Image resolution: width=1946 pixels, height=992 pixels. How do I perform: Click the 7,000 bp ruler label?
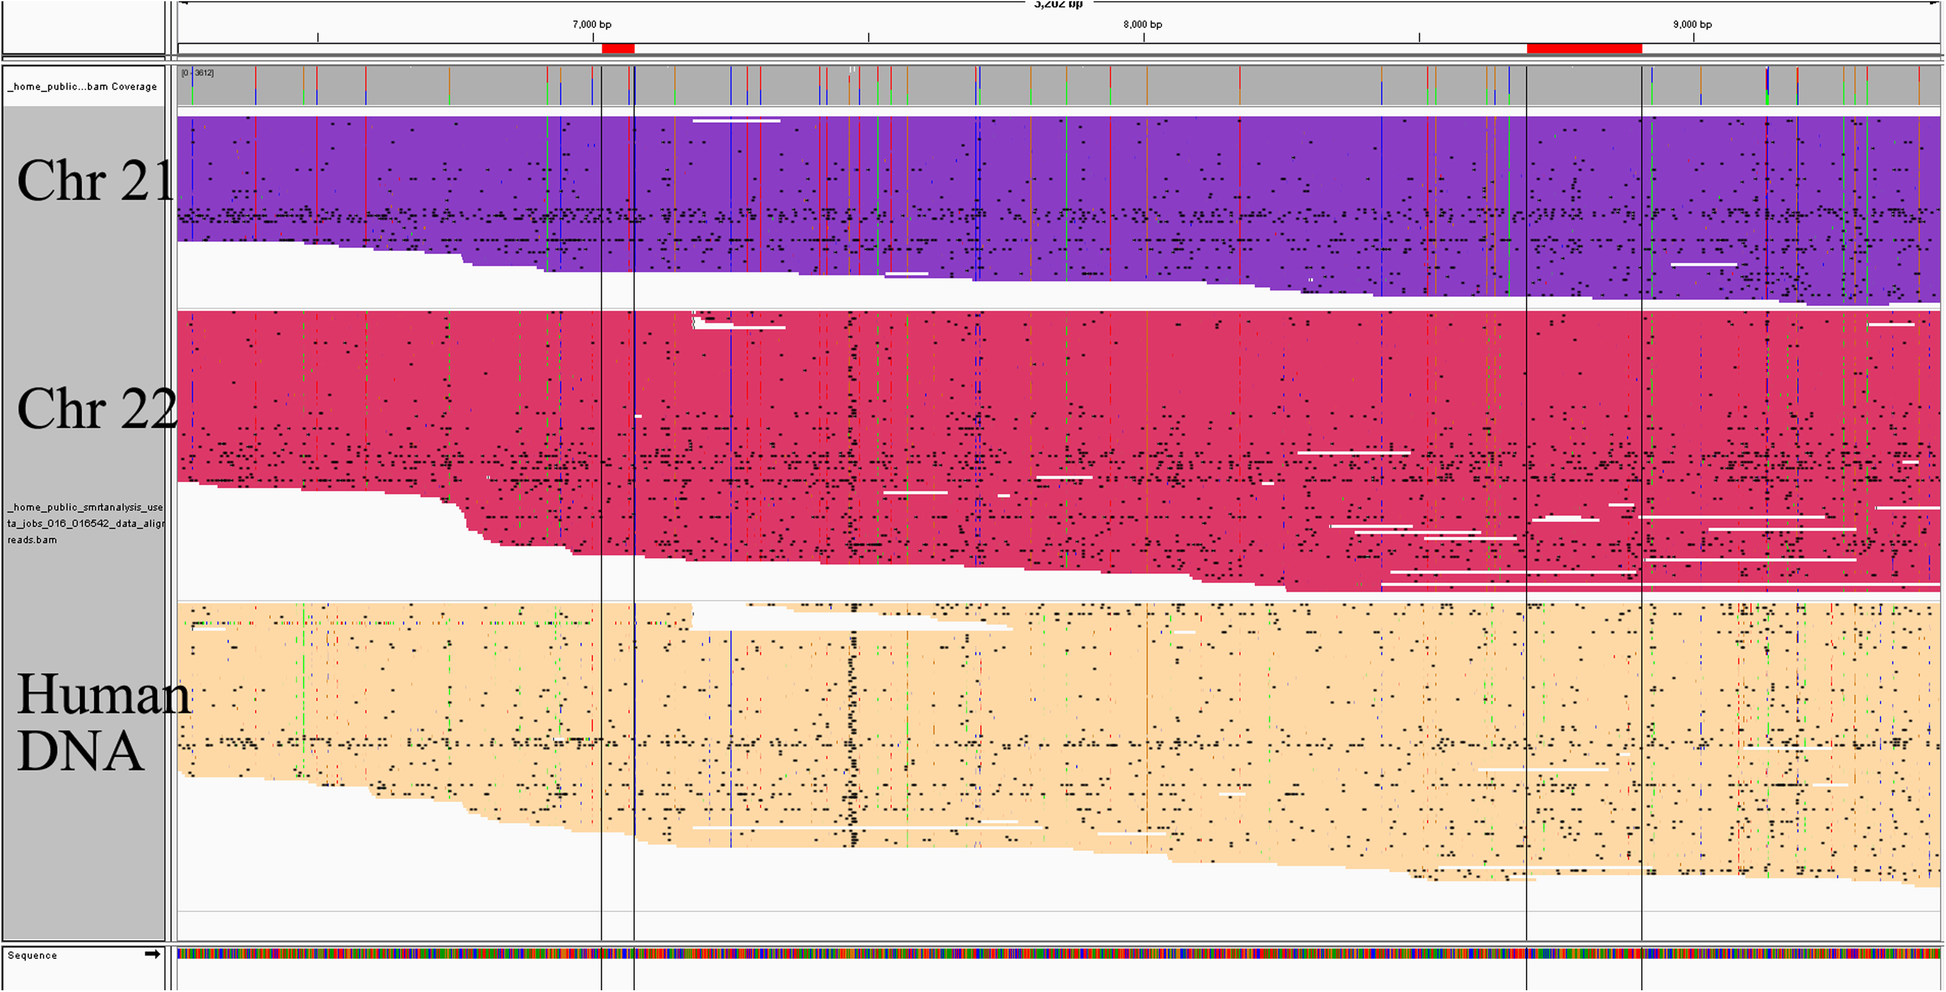[592, 24]
